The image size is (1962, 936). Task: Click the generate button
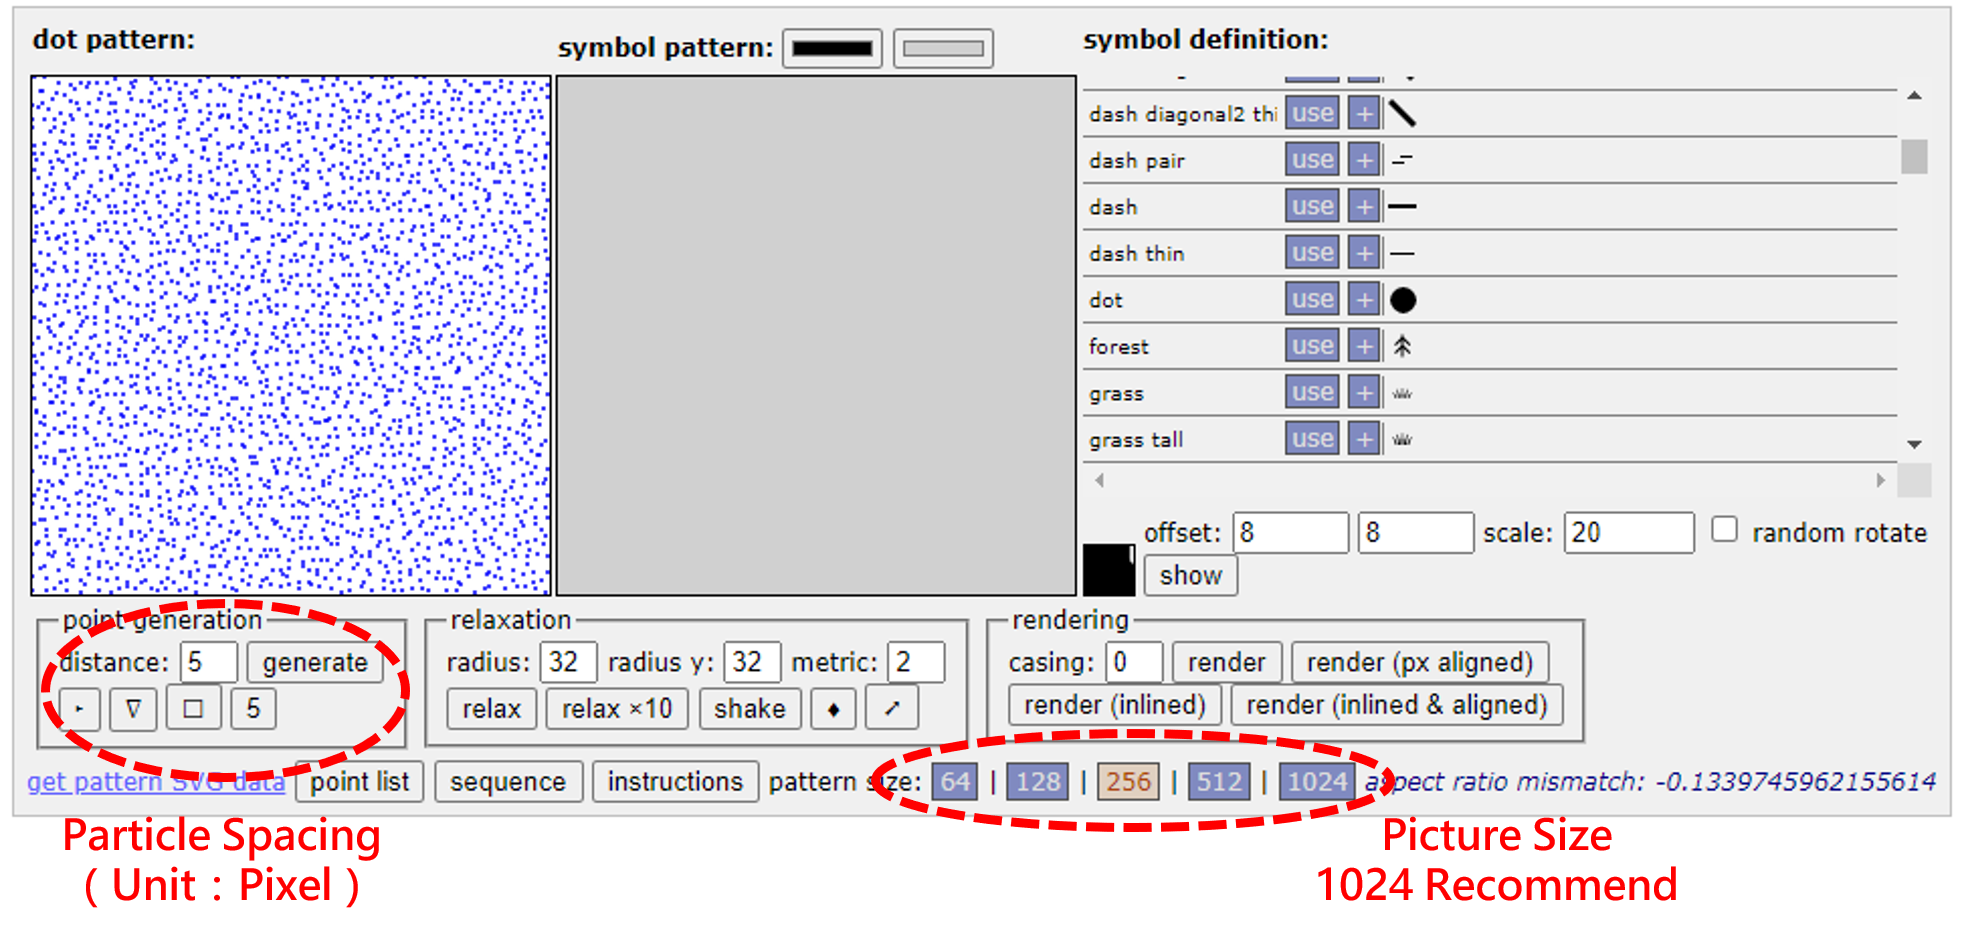click(315, 662)
